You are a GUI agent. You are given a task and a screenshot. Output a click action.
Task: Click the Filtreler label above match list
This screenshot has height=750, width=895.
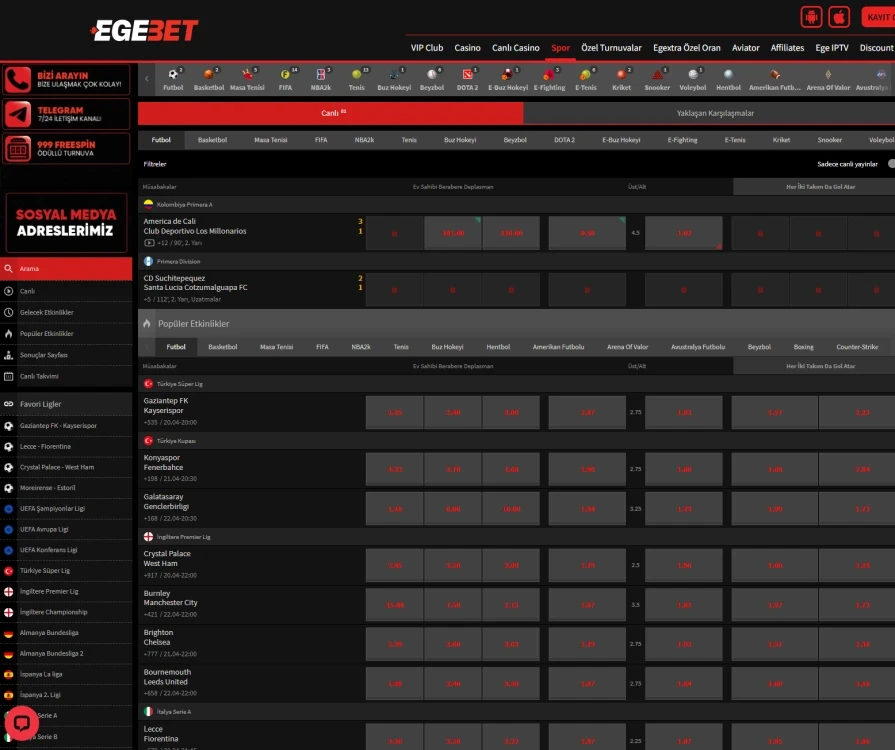point(155,164)
